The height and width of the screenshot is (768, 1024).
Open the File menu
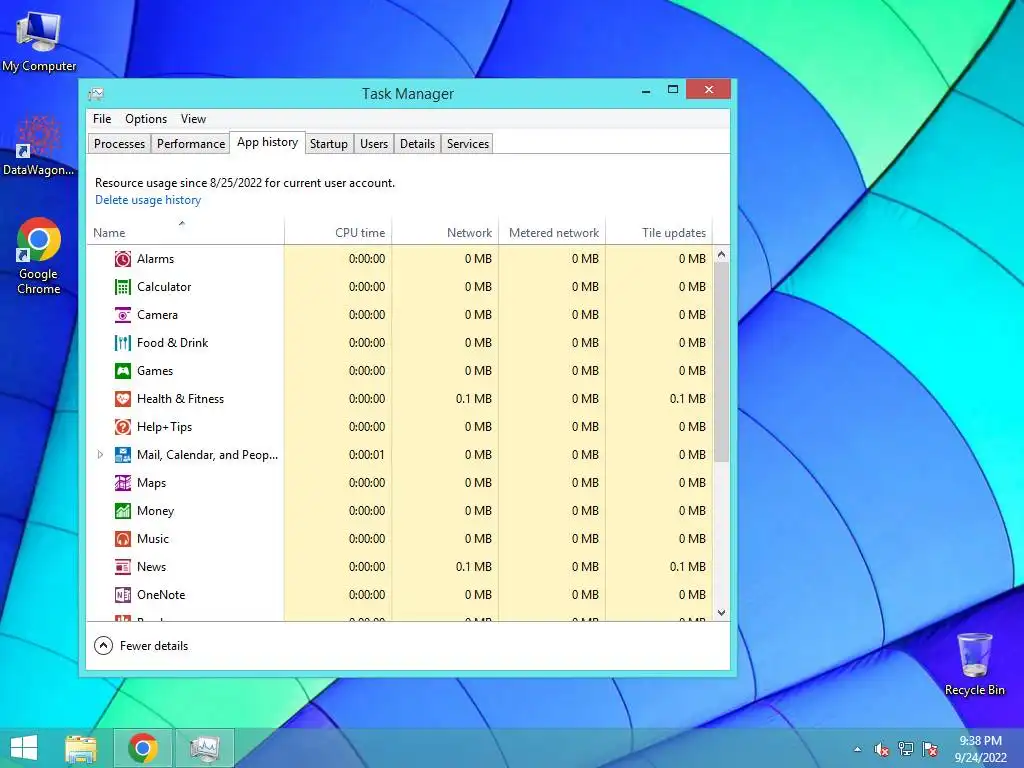(102, 119)
